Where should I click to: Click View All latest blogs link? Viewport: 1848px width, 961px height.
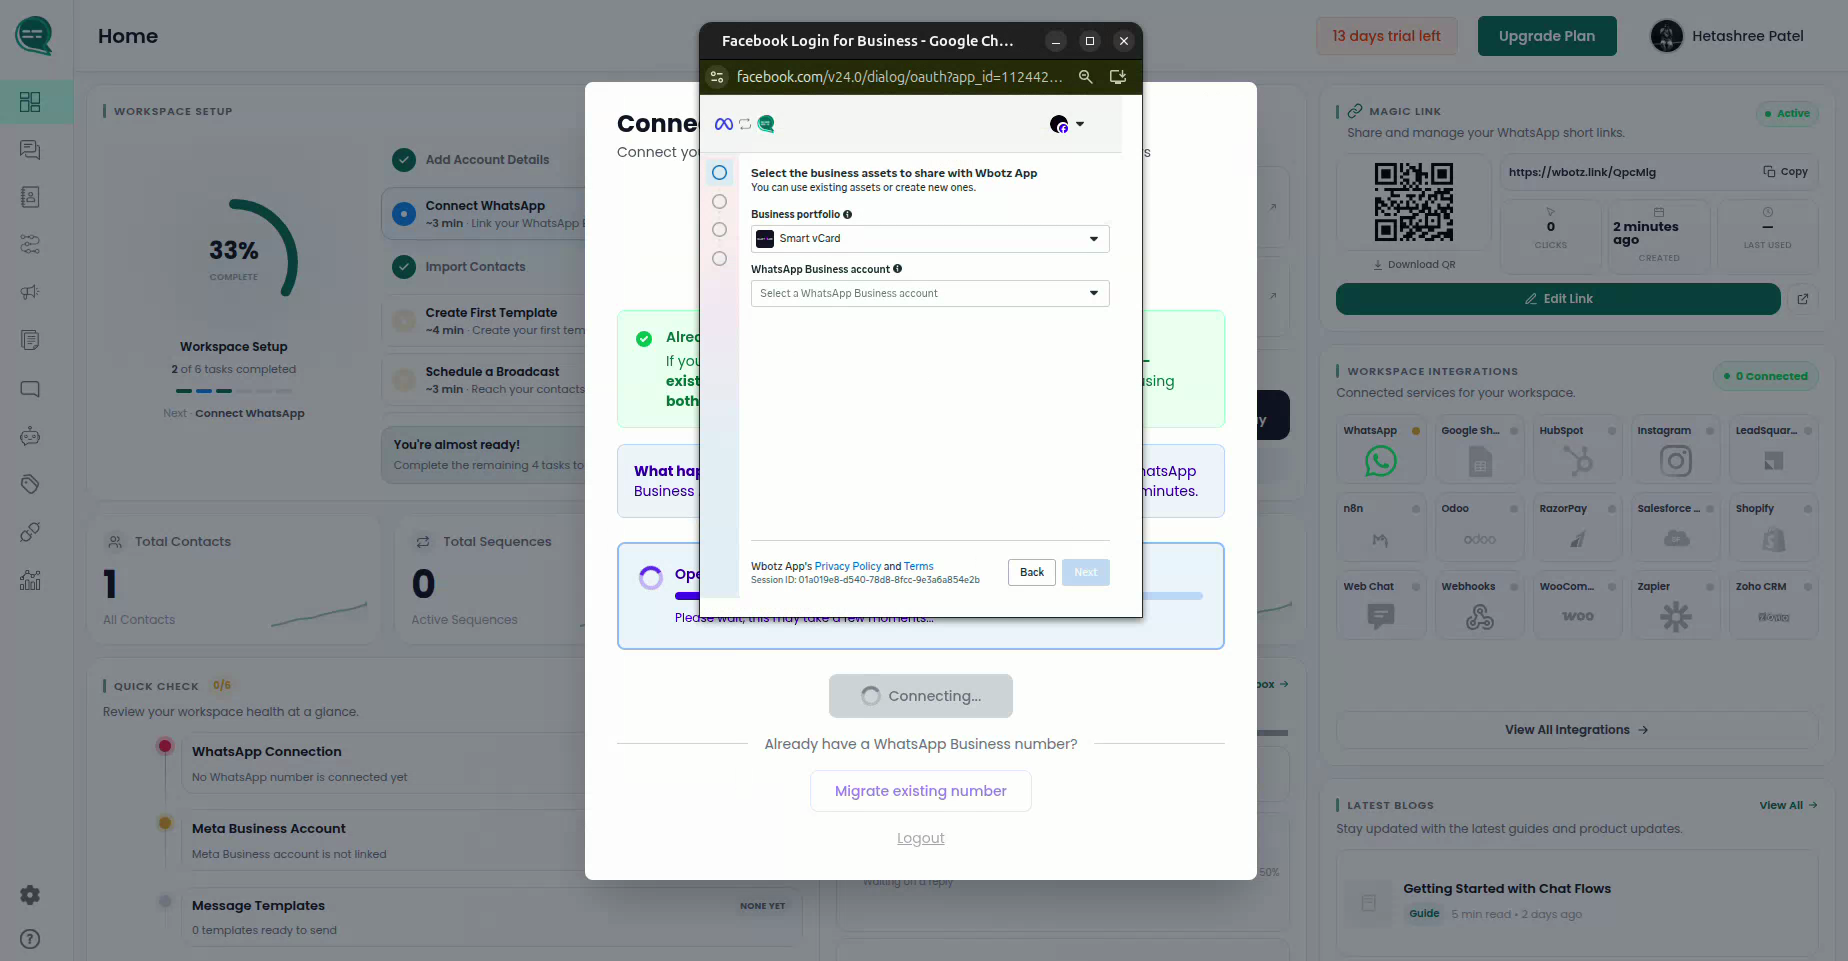(1788, 806)
